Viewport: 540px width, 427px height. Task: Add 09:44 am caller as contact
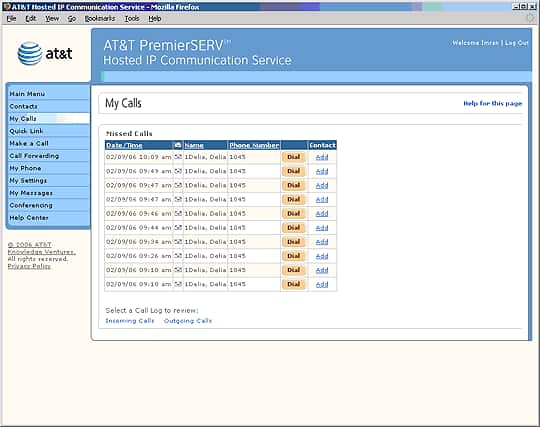322,228
